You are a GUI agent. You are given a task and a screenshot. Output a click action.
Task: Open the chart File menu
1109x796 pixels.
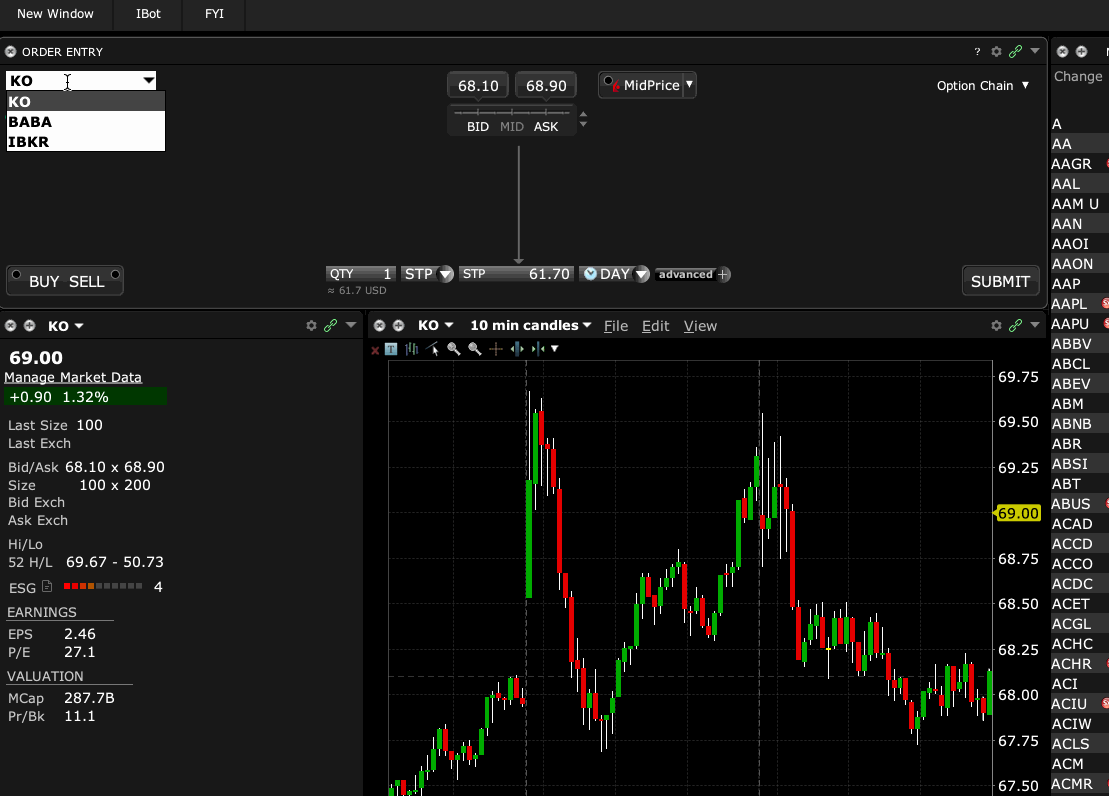coord(615,326)
